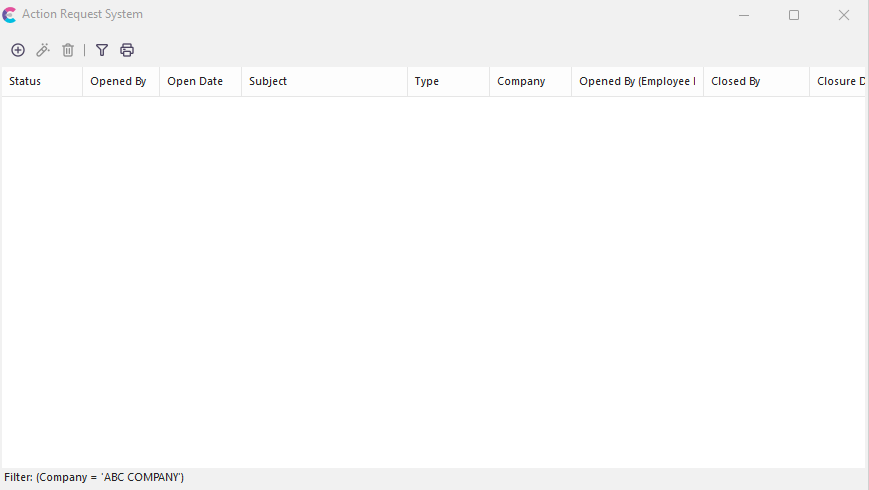The height and width of the screenshot is (490, 869).
Task: Click the filter status text for ABC COMPANY
Action: [94, 478]
